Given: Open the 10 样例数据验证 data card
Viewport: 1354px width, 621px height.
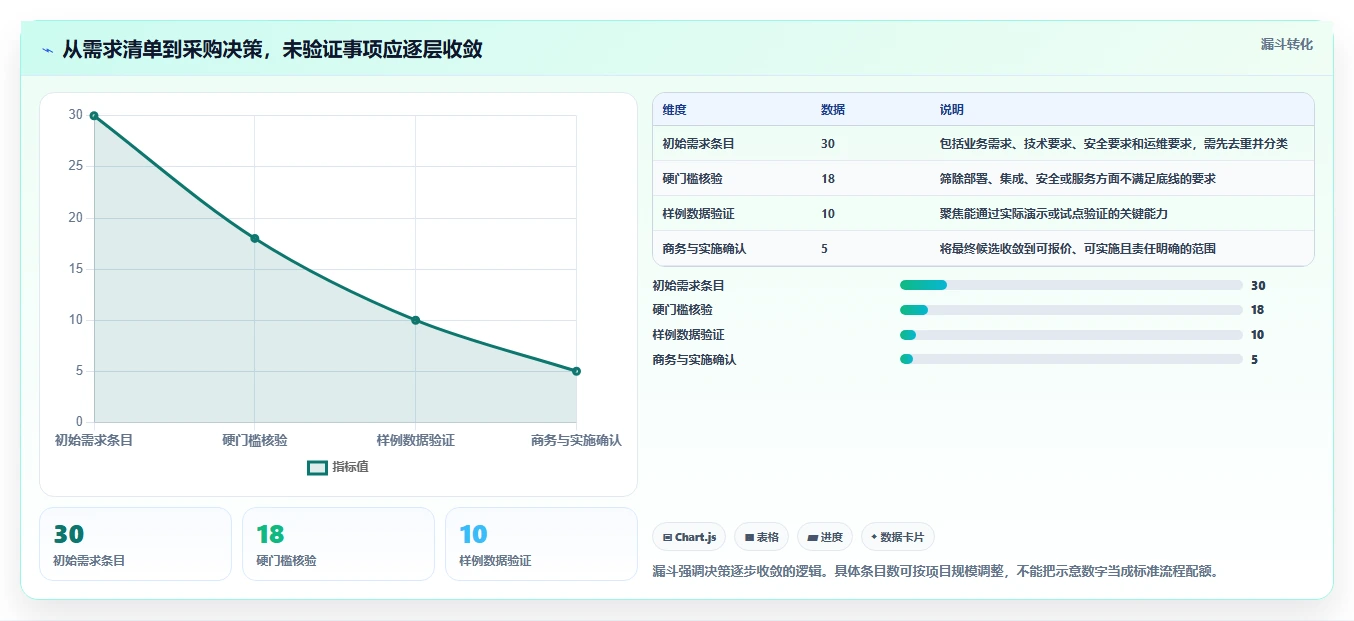Looking at the screenshot, I should pos(541,544).
